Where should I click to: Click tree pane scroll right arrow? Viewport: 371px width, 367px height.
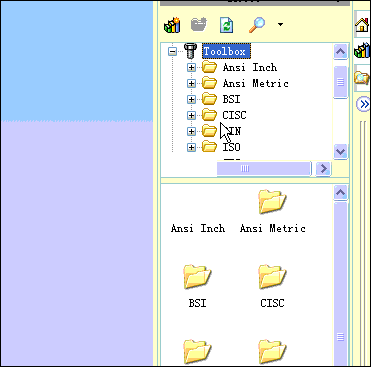323,169
